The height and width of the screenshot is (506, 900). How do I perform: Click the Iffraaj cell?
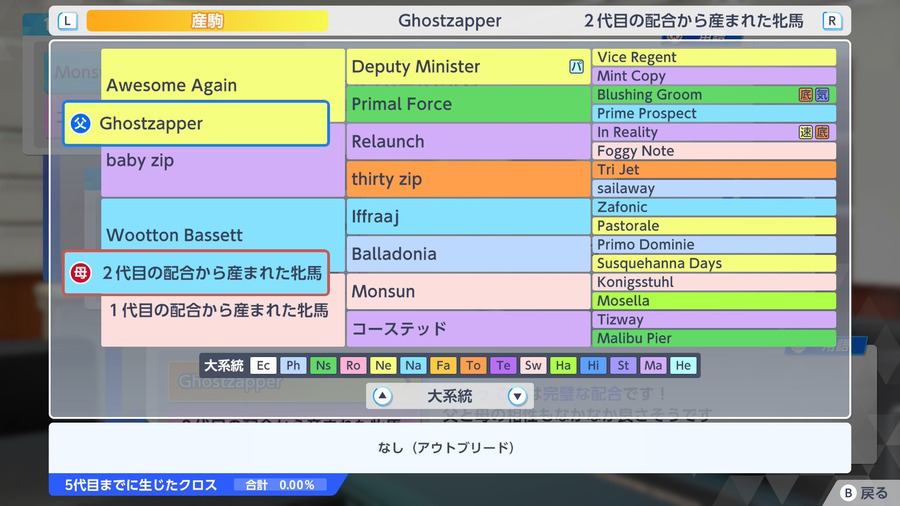pyautogui.click(x=468, y=216)
